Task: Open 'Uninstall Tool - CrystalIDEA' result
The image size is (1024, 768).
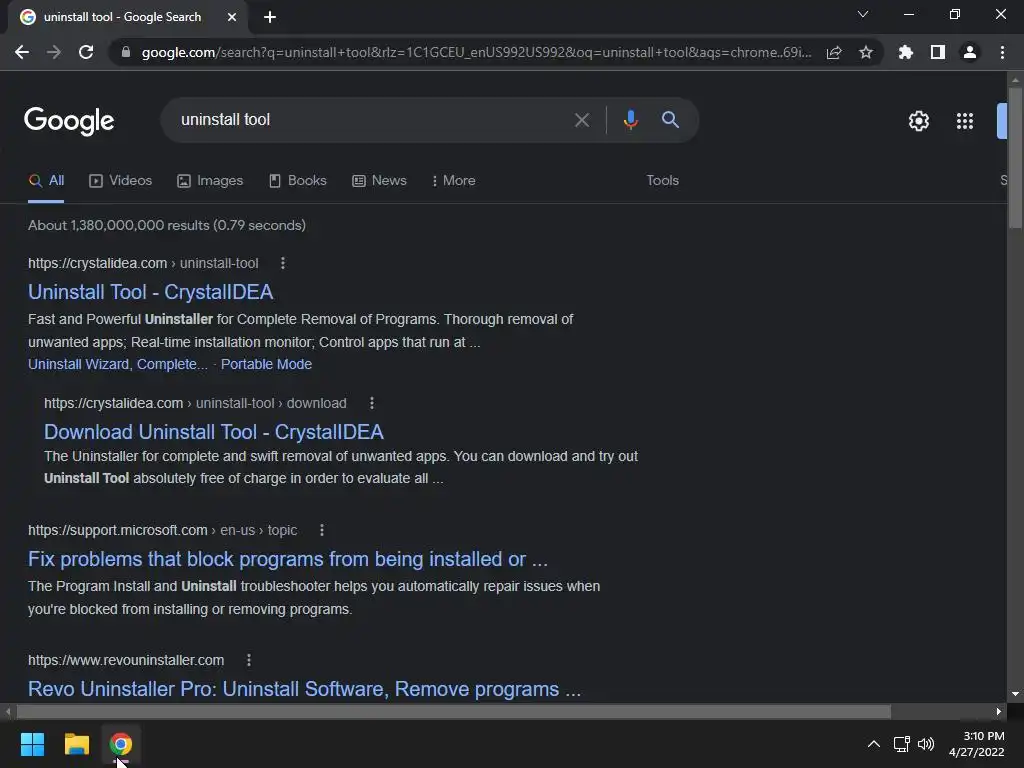Action: [x=150, y=292]
